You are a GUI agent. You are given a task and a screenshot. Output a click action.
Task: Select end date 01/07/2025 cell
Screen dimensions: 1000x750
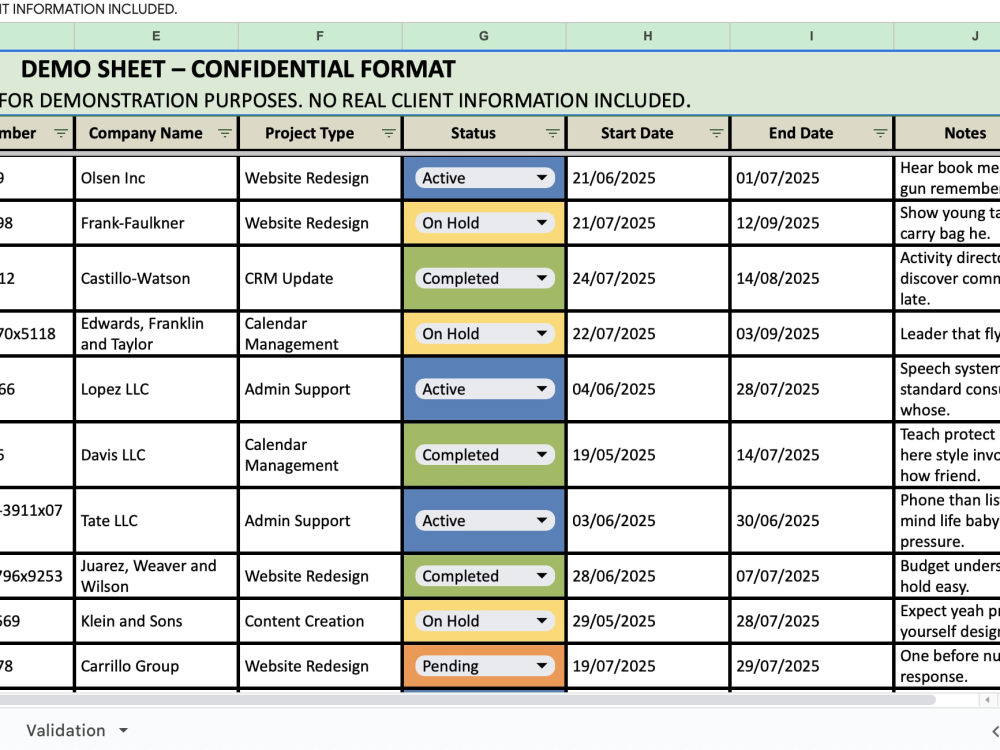(x=812, y=178)
